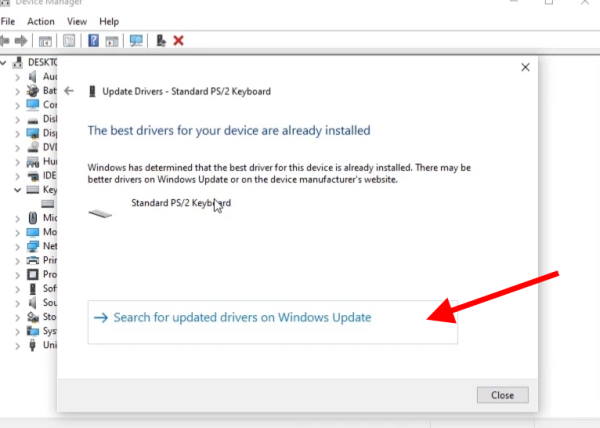Expand the Audio category chevron
The height and width of the screenshot is (428, 600).
(x=18, y=77)
